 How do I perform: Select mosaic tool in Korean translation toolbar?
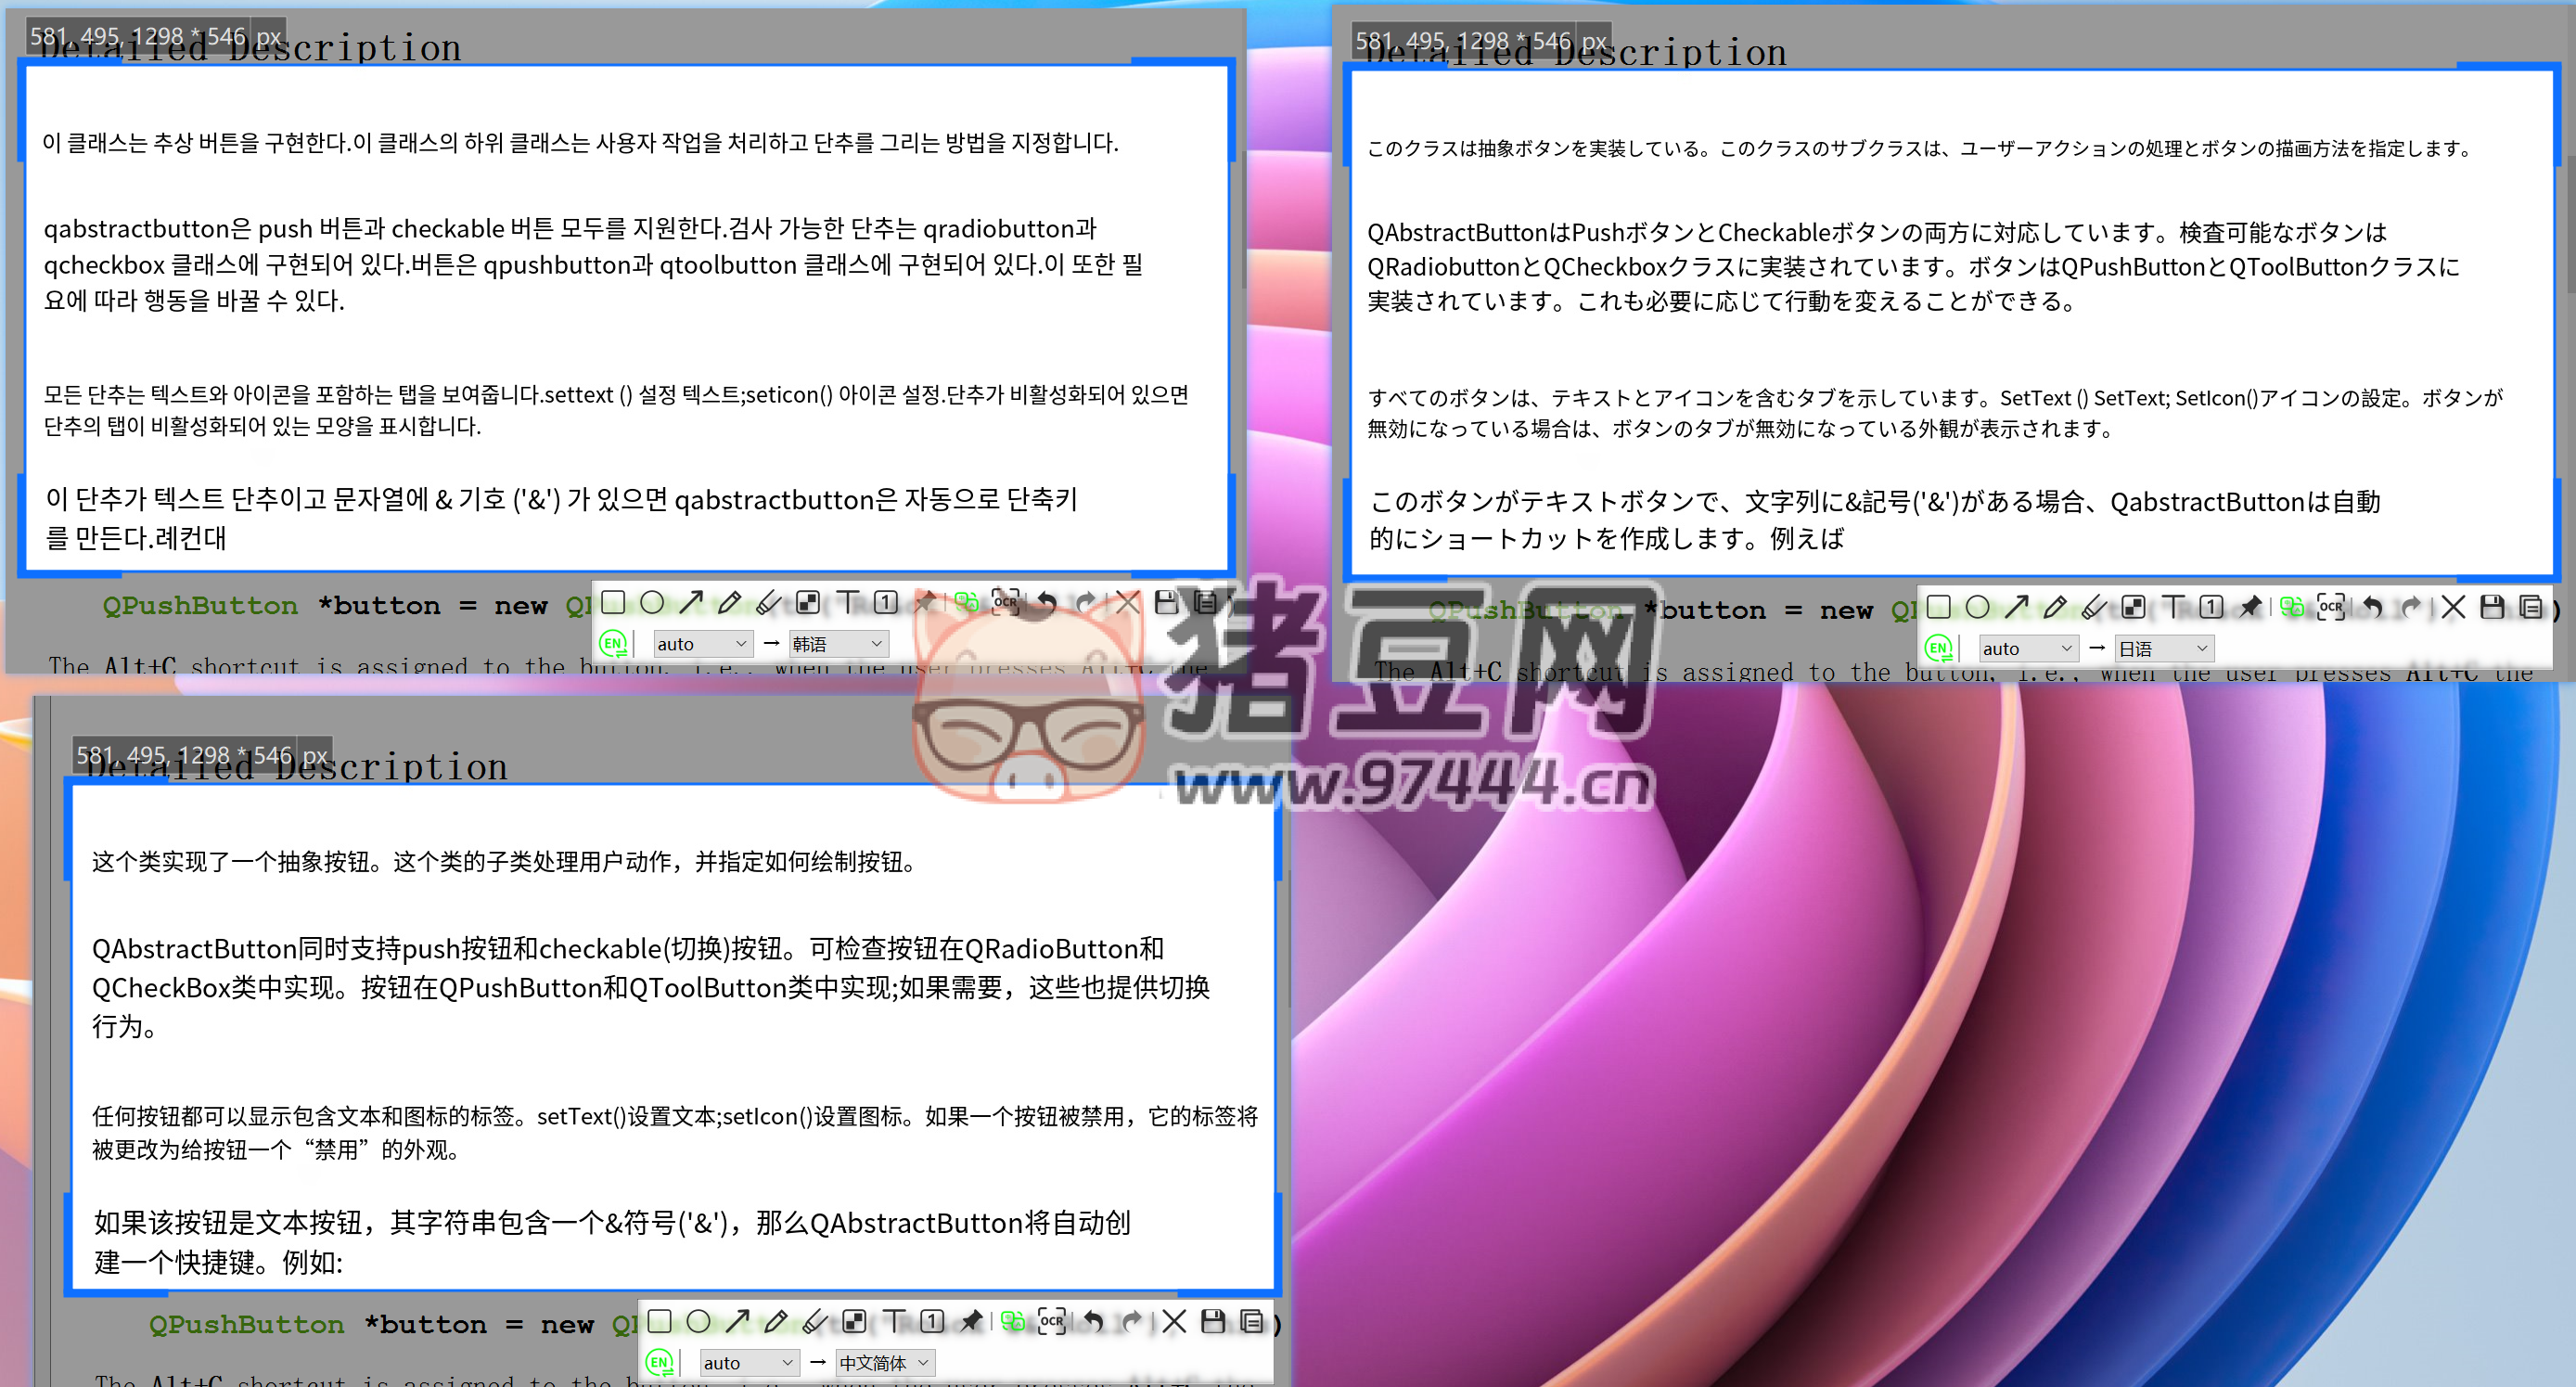[807, 603]
